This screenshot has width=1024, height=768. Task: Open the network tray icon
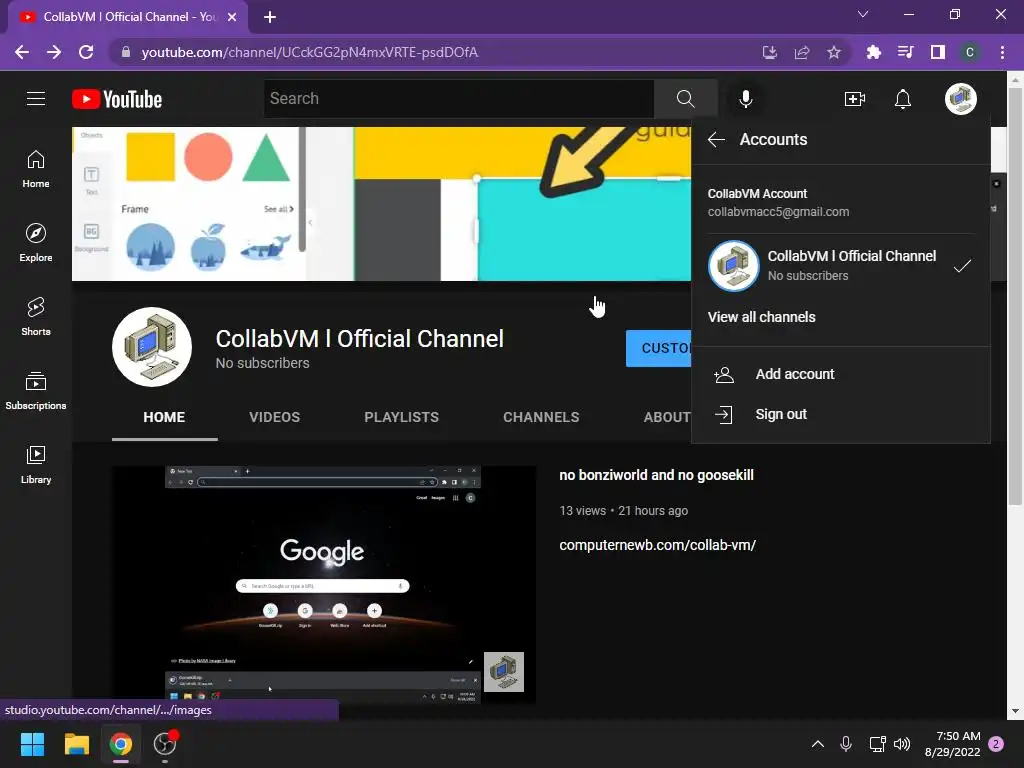click(x=877, y=744)
